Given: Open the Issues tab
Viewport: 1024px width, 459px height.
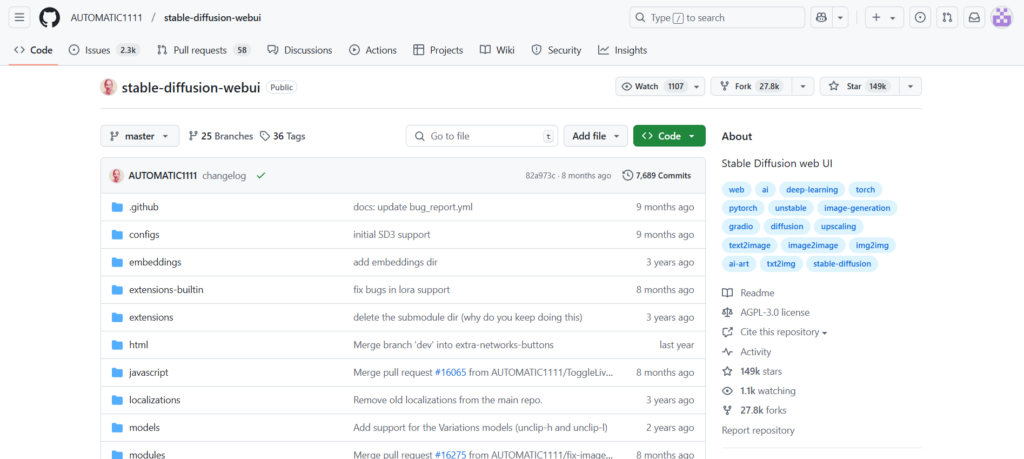Looking at the screenshot, I should pyautogui.click(x=103, y=50).
